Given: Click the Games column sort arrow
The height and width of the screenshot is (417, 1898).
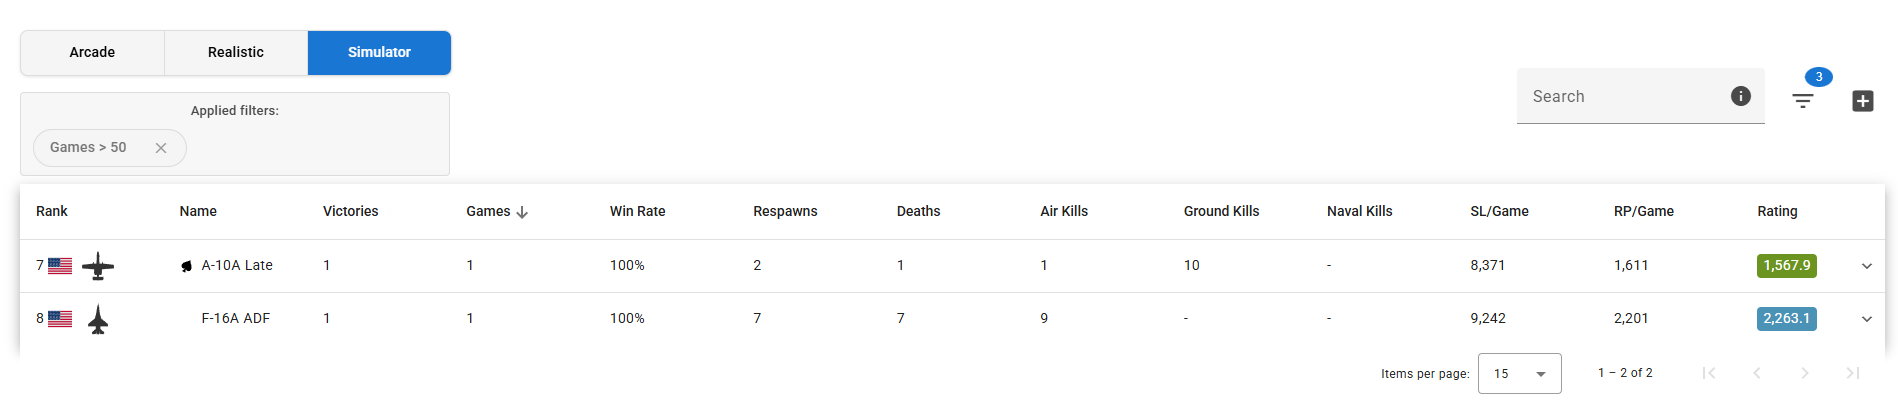Looking at the screenshot, I should (522, 212).
